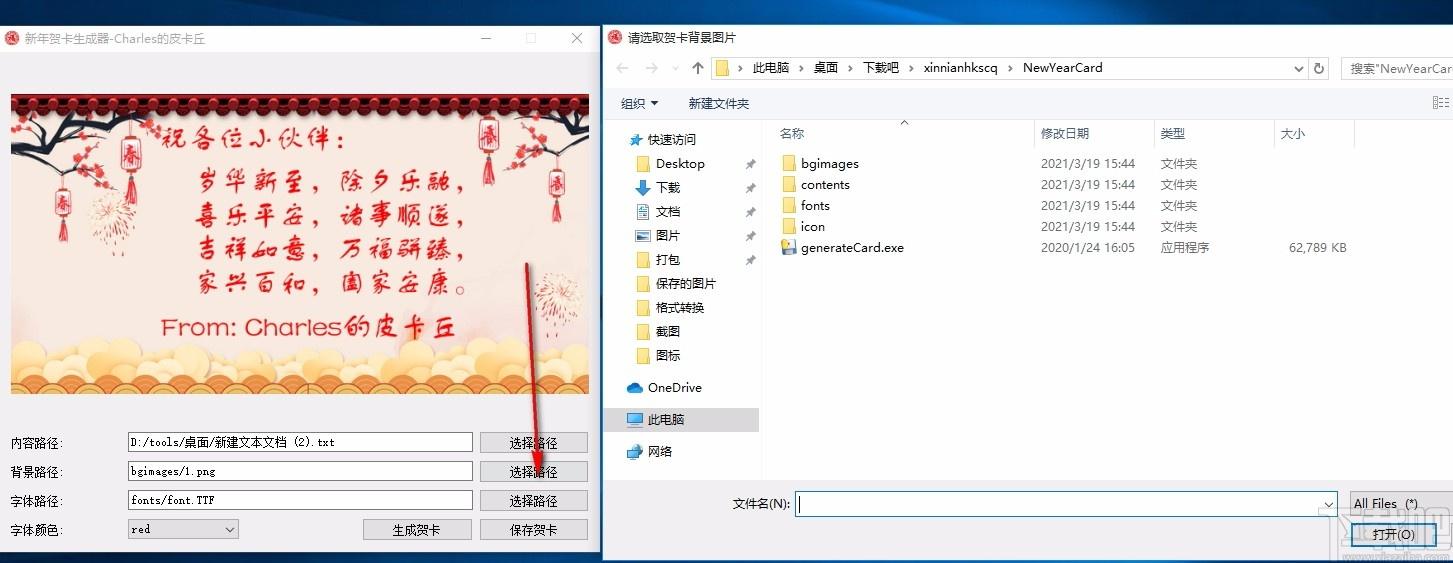Screen dimensions: 1453x563
Task: Open the 组织 organize menu
Action: coord(639,103)
